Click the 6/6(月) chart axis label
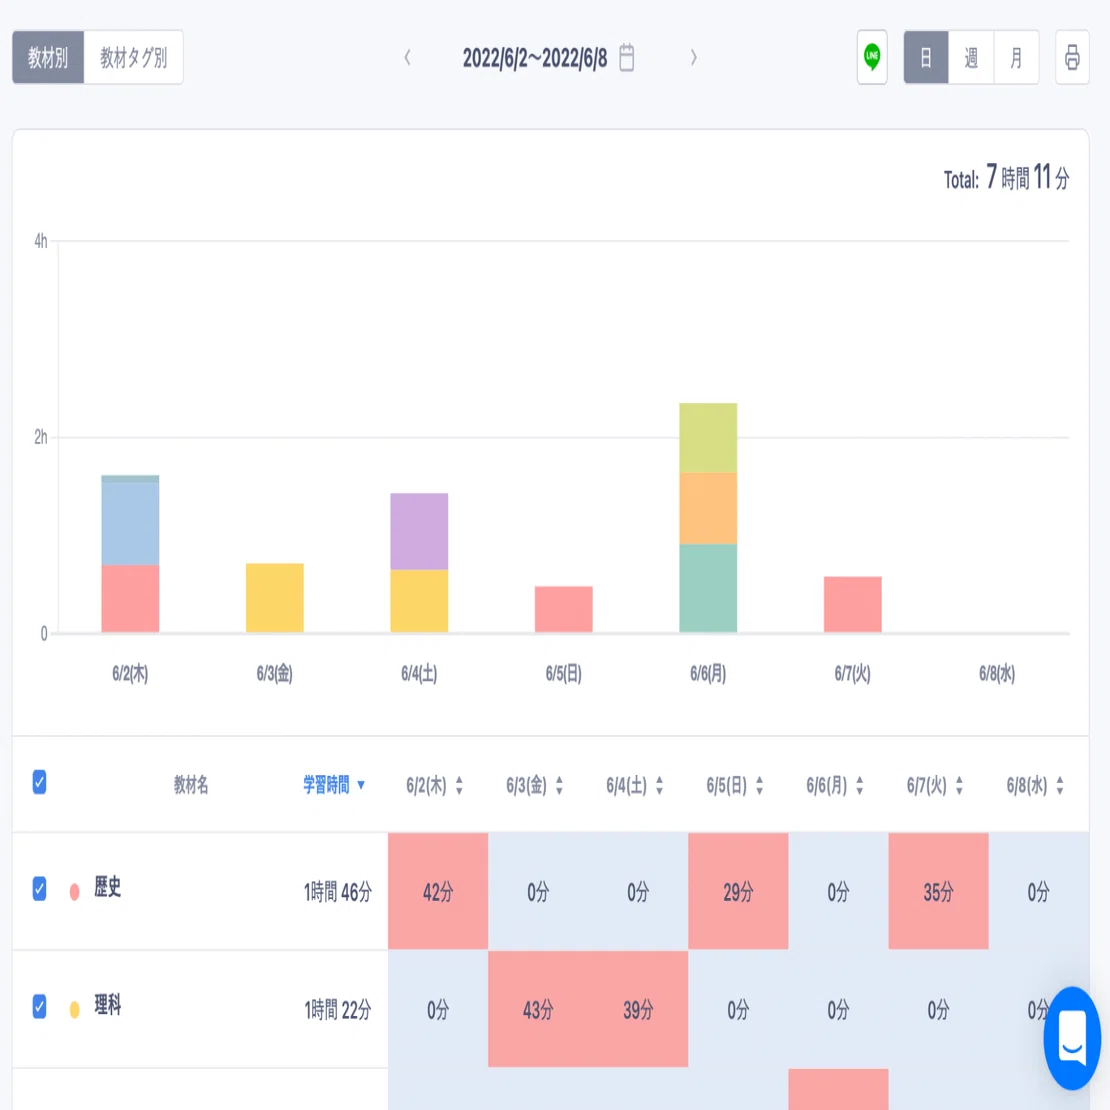The width and height of the screenshot is (1110, 1110). click(708, 673)
